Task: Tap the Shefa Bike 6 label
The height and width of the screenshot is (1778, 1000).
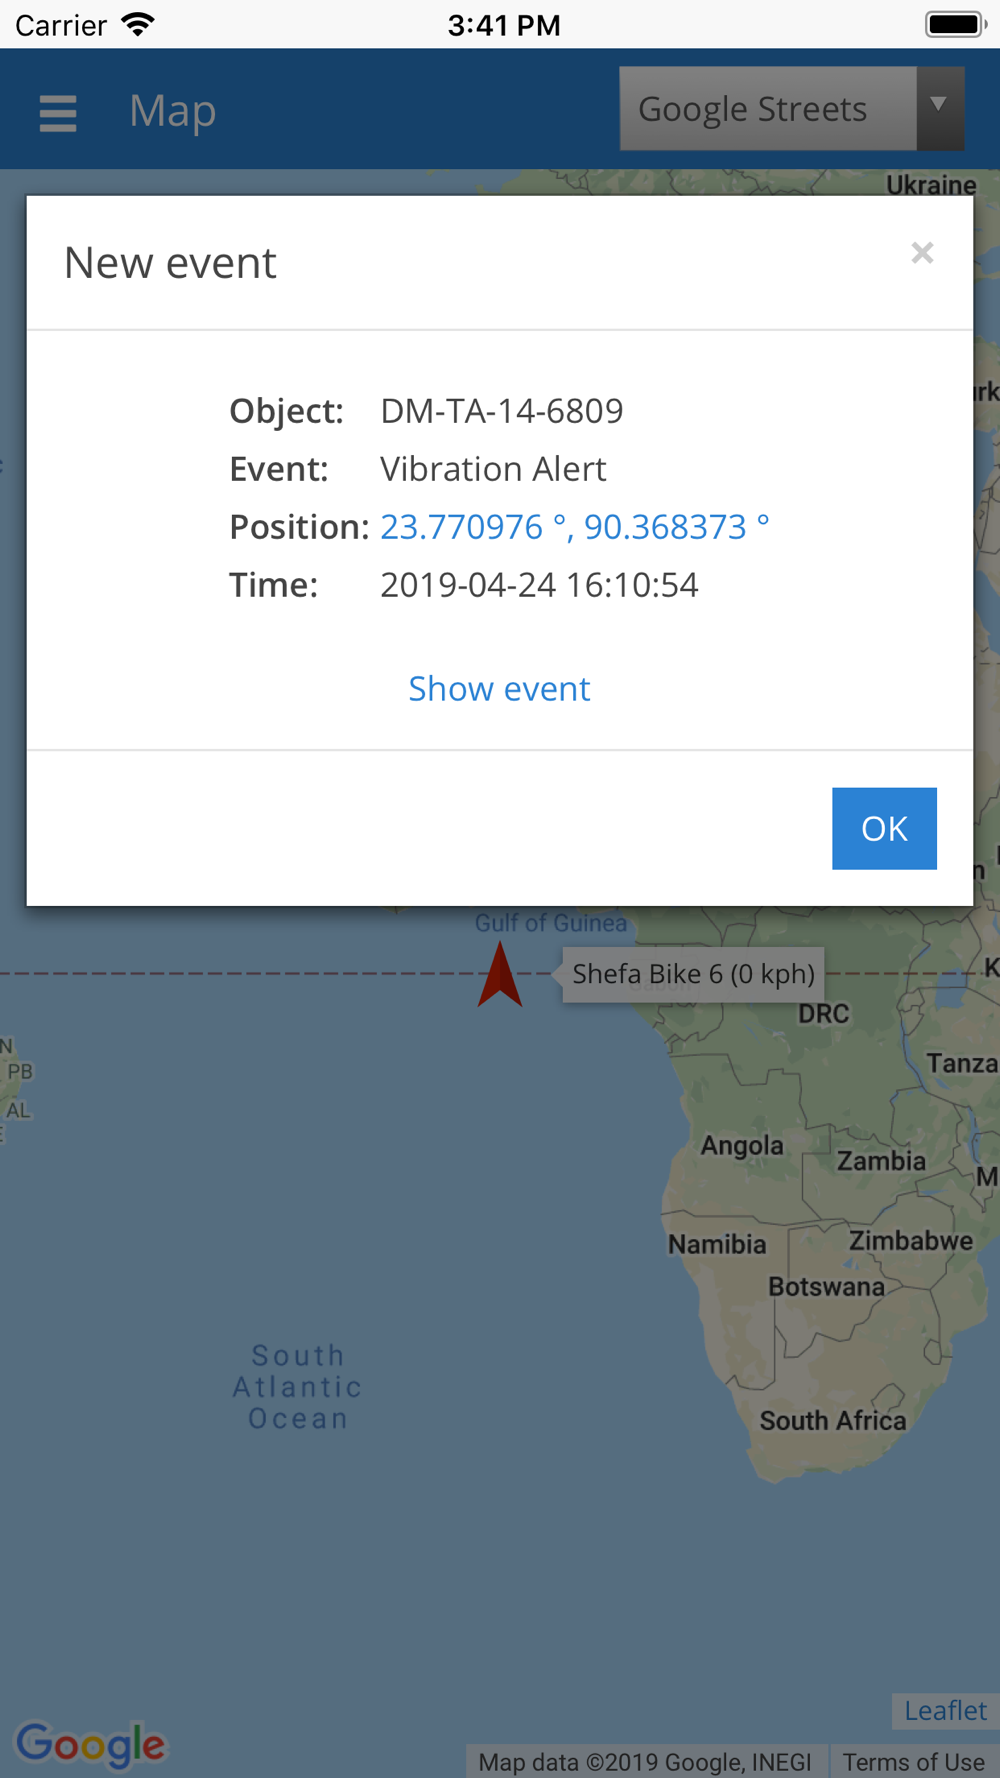Action: click(693, 974)
